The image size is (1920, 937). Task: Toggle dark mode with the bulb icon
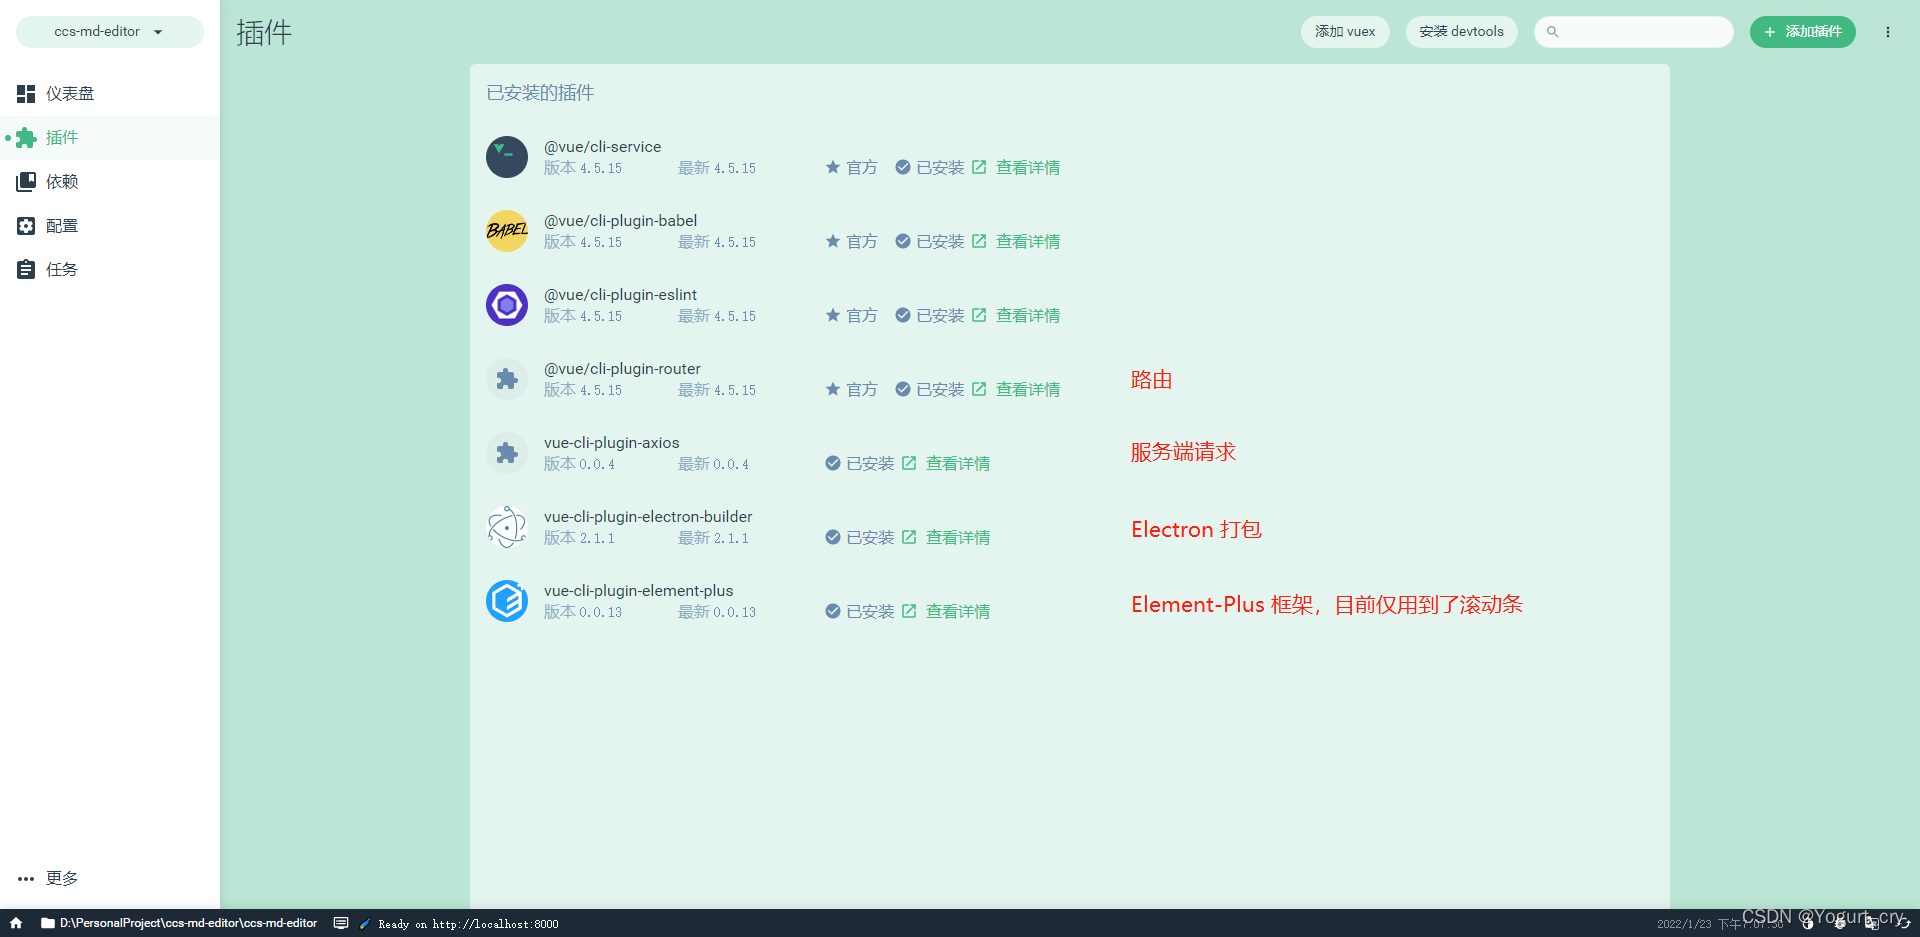[1807, 923]
